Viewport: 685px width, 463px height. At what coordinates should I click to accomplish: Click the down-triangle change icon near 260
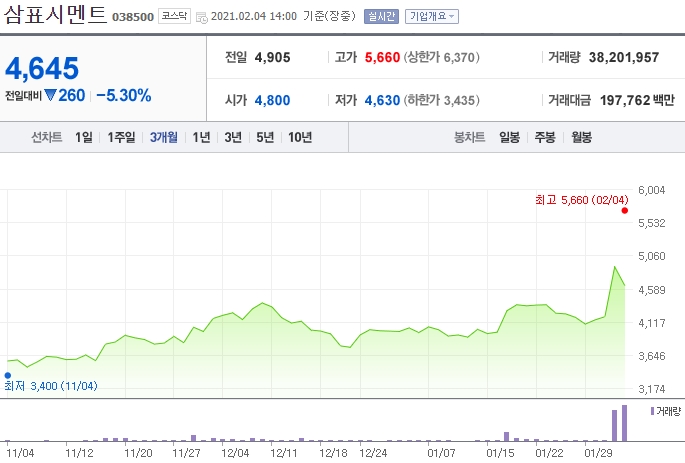click(x=51, y=95)
